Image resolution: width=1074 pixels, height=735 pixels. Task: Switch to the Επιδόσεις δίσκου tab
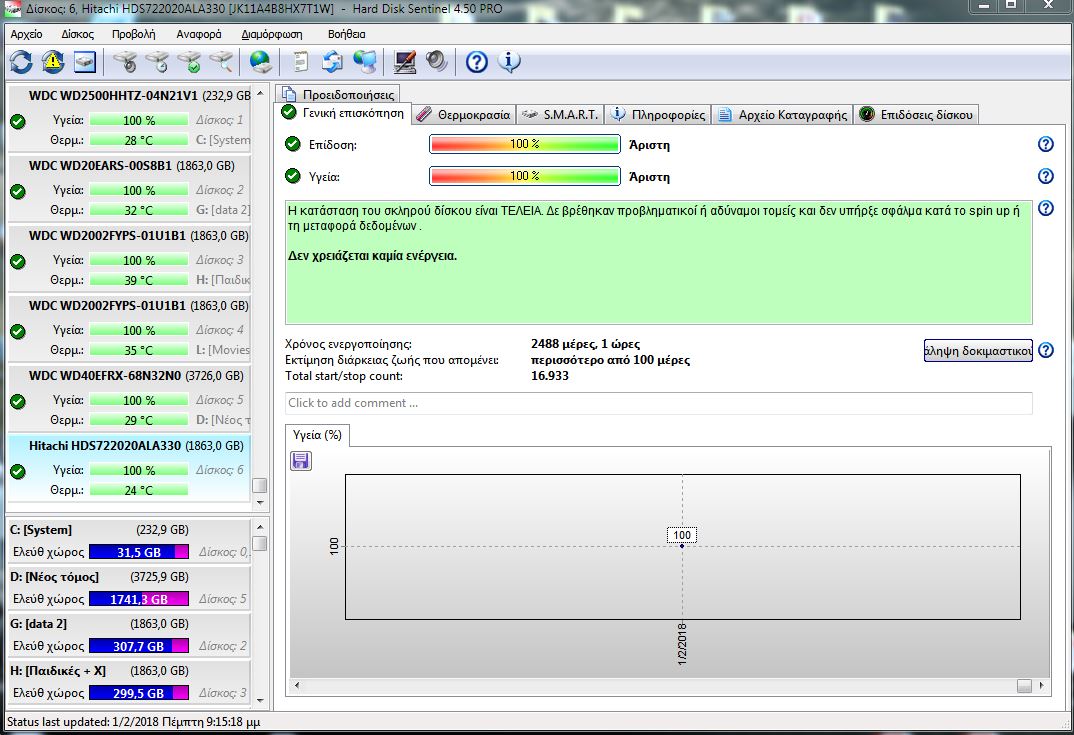tap(916, 114)
